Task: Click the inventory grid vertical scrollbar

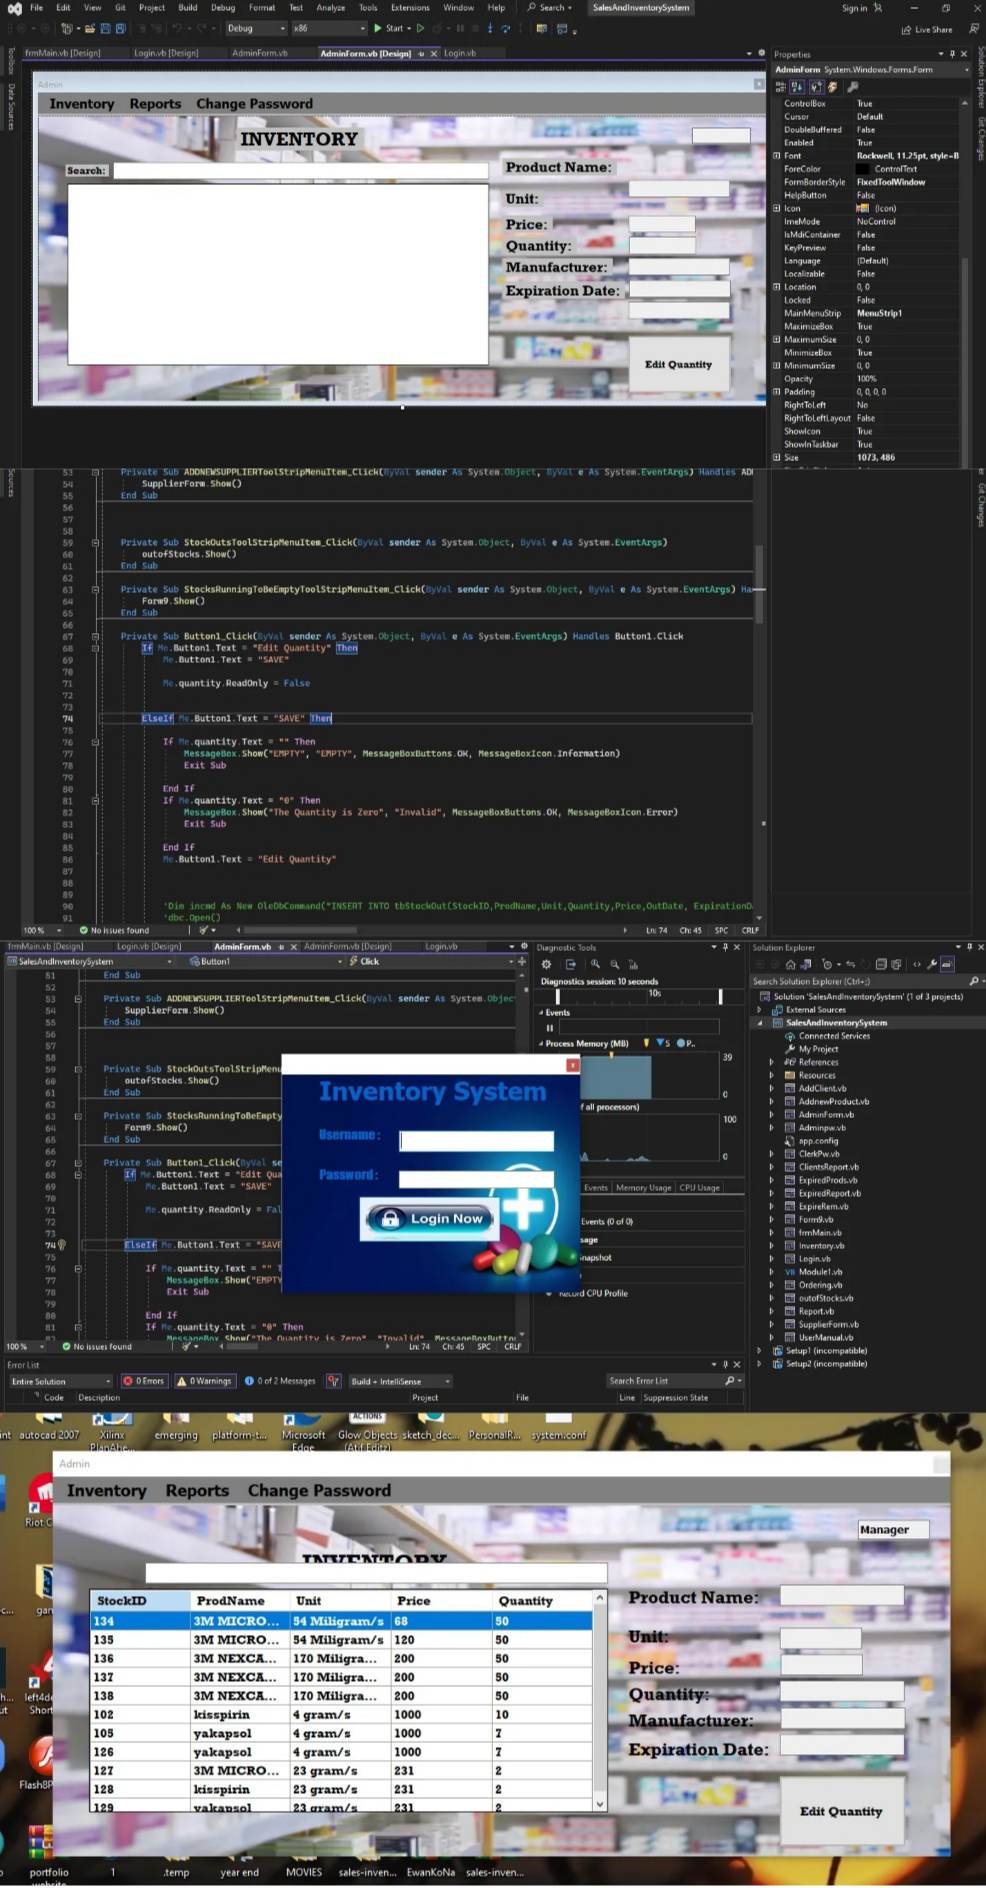Action: point(600,1700)
